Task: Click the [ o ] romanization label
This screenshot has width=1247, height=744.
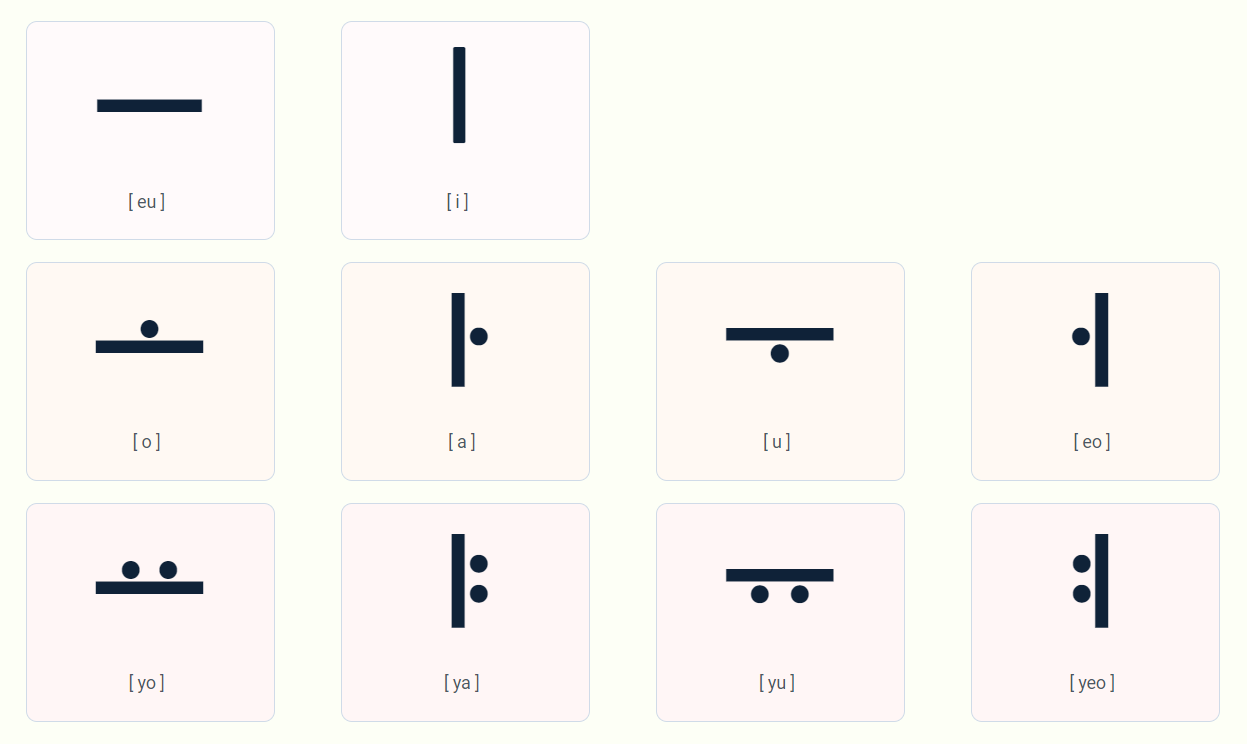Action: pos(147,442)
